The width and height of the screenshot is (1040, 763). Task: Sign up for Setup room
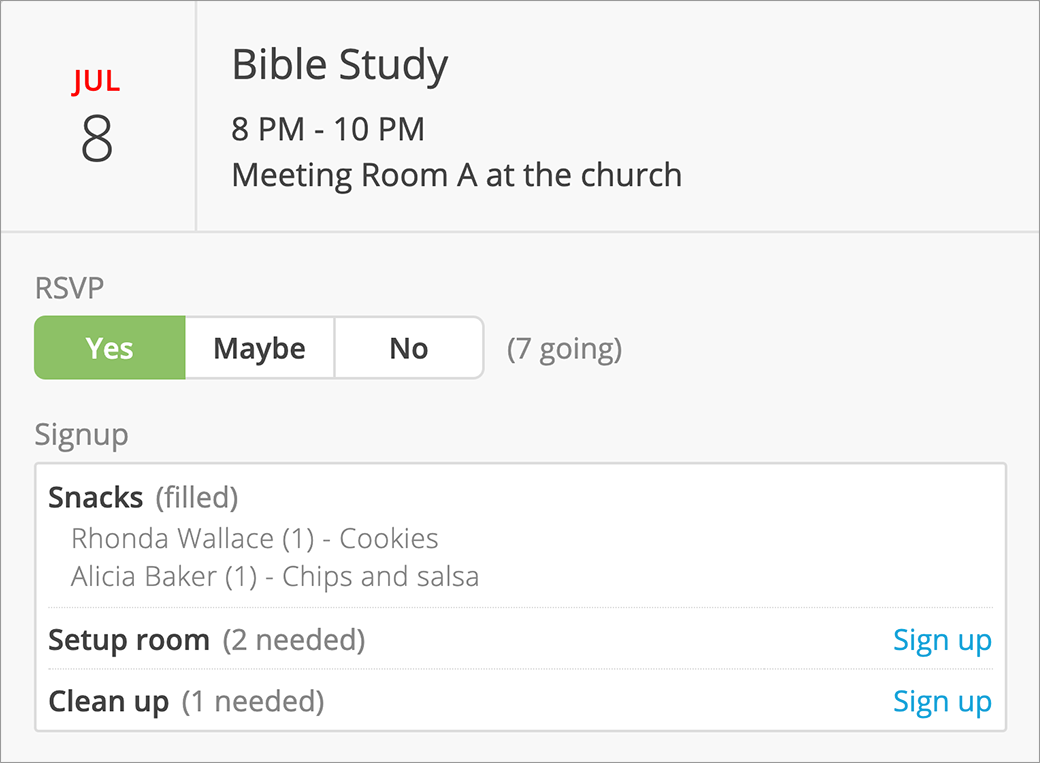942,640
